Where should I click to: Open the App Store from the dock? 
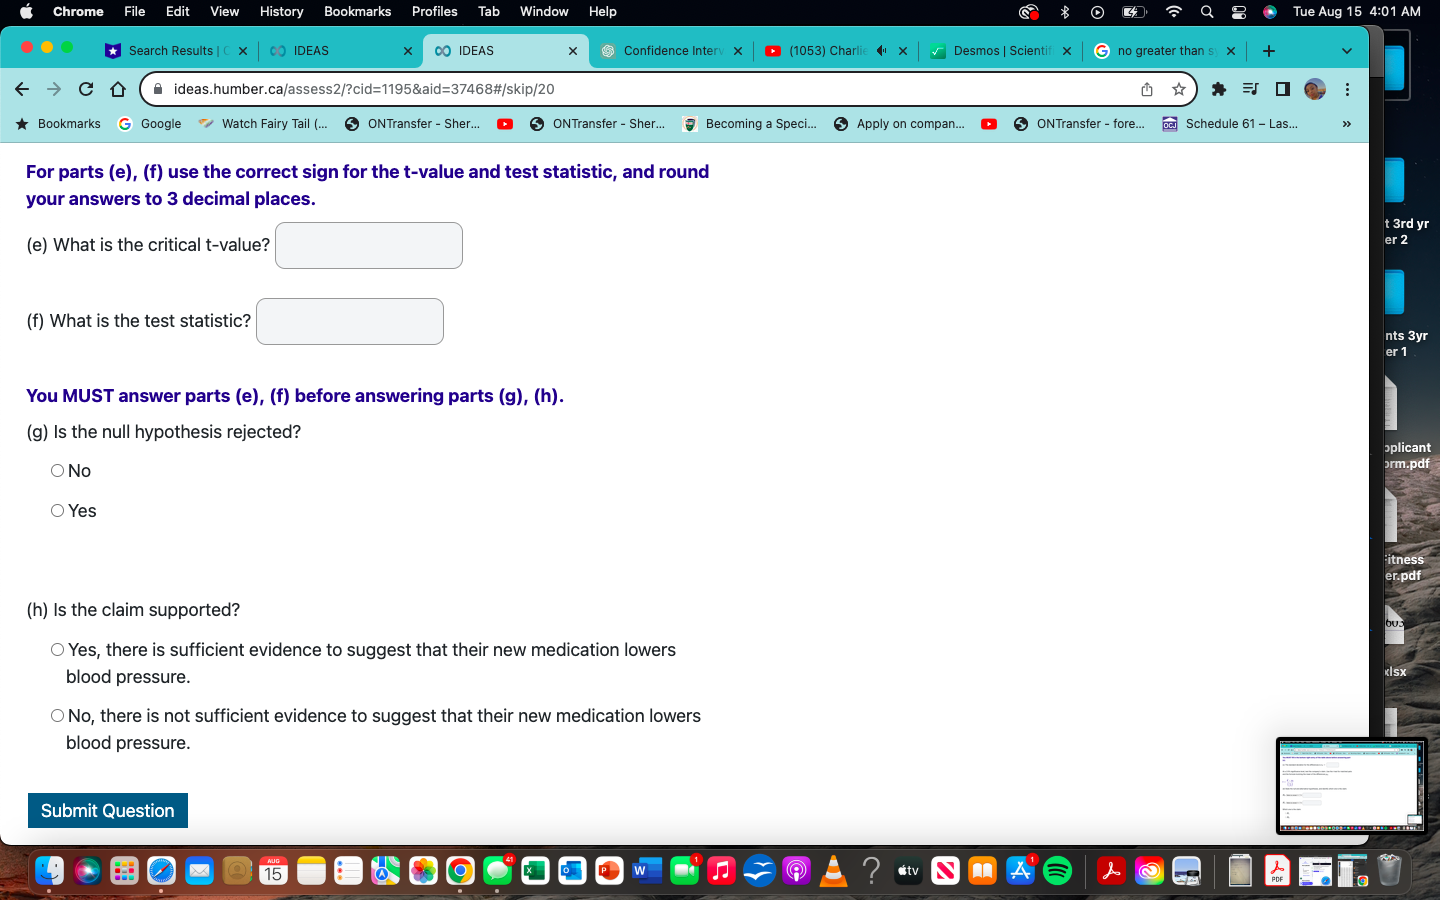[1020, 871]
